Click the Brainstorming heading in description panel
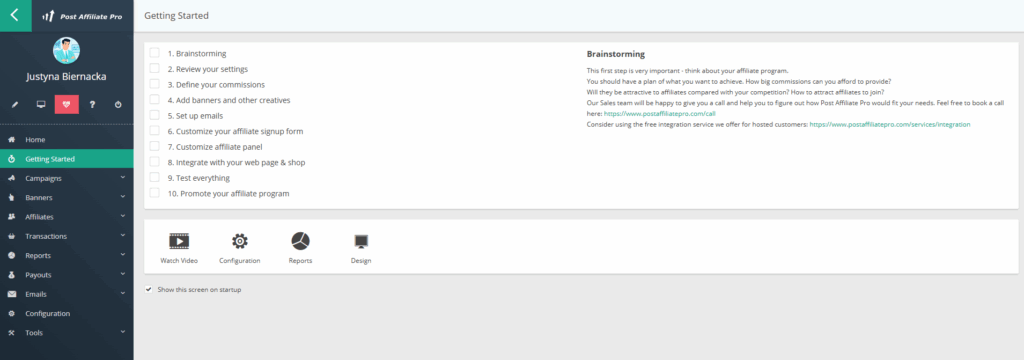Image resolution: width=1024 pixels, height=360 pixels. pyautogui.click(x=616, y=54)
